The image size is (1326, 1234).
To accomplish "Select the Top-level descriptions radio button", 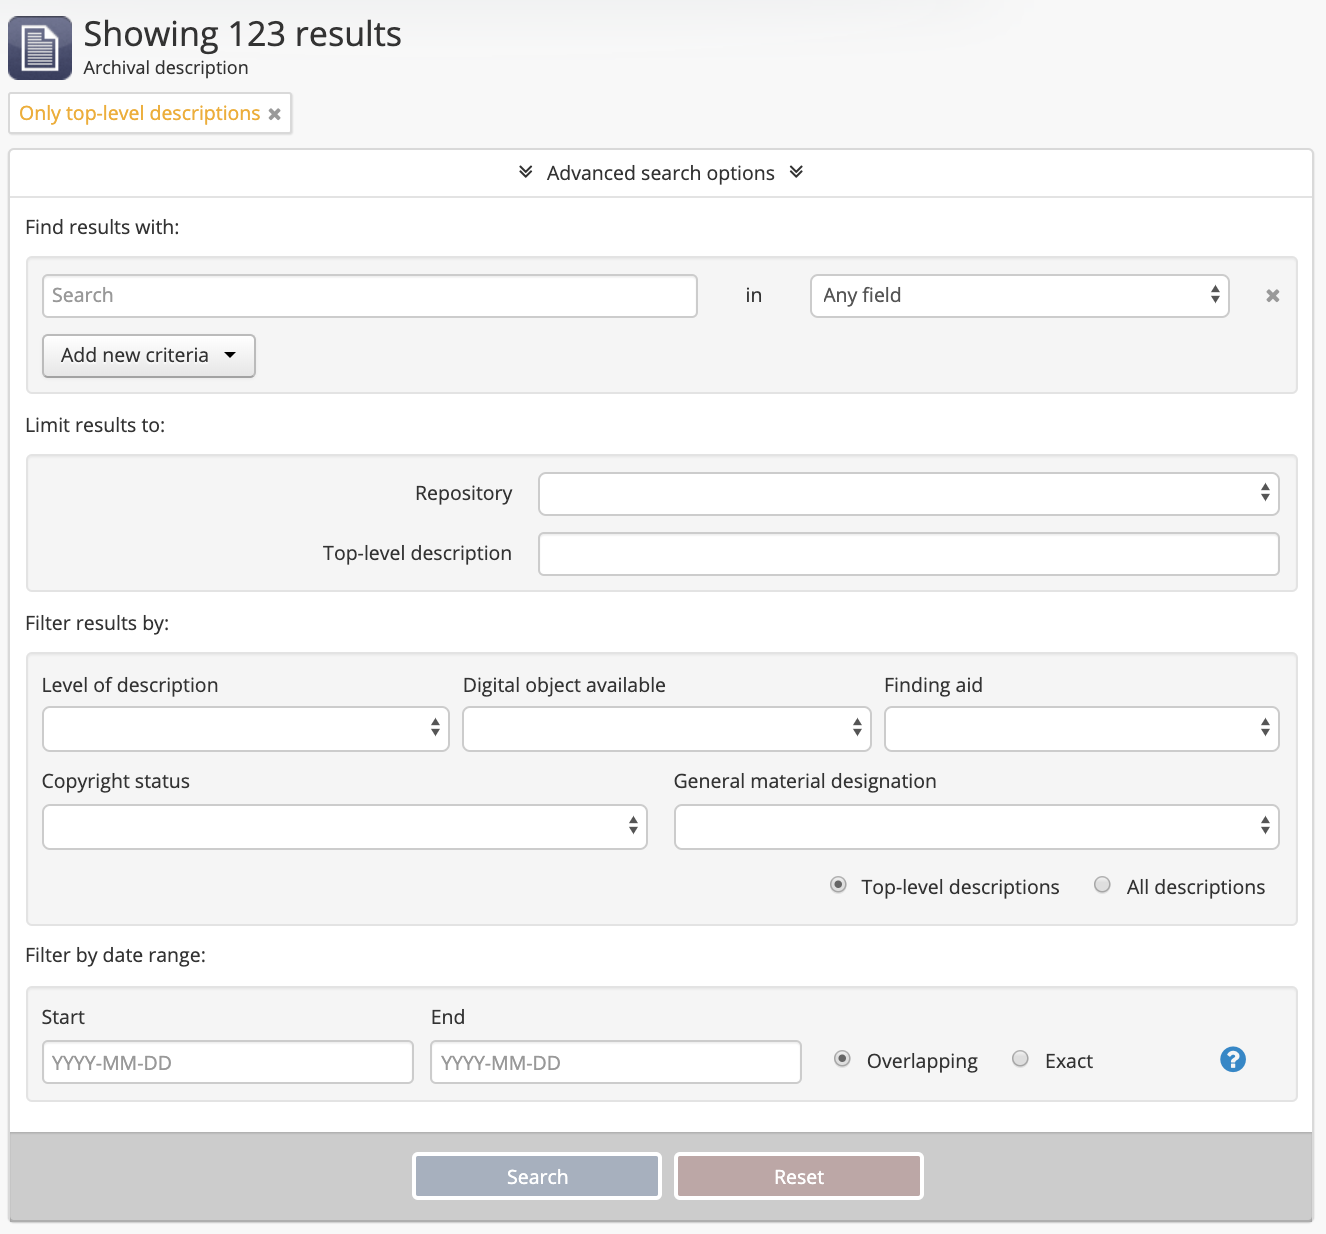I will pos(839,885).
